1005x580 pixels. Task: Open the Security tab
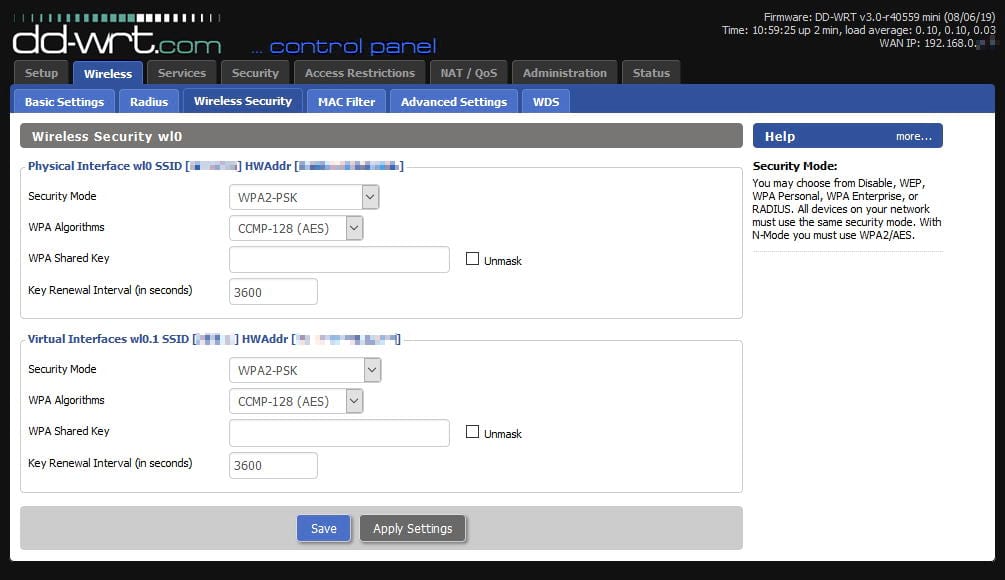[x=255, y=72]
